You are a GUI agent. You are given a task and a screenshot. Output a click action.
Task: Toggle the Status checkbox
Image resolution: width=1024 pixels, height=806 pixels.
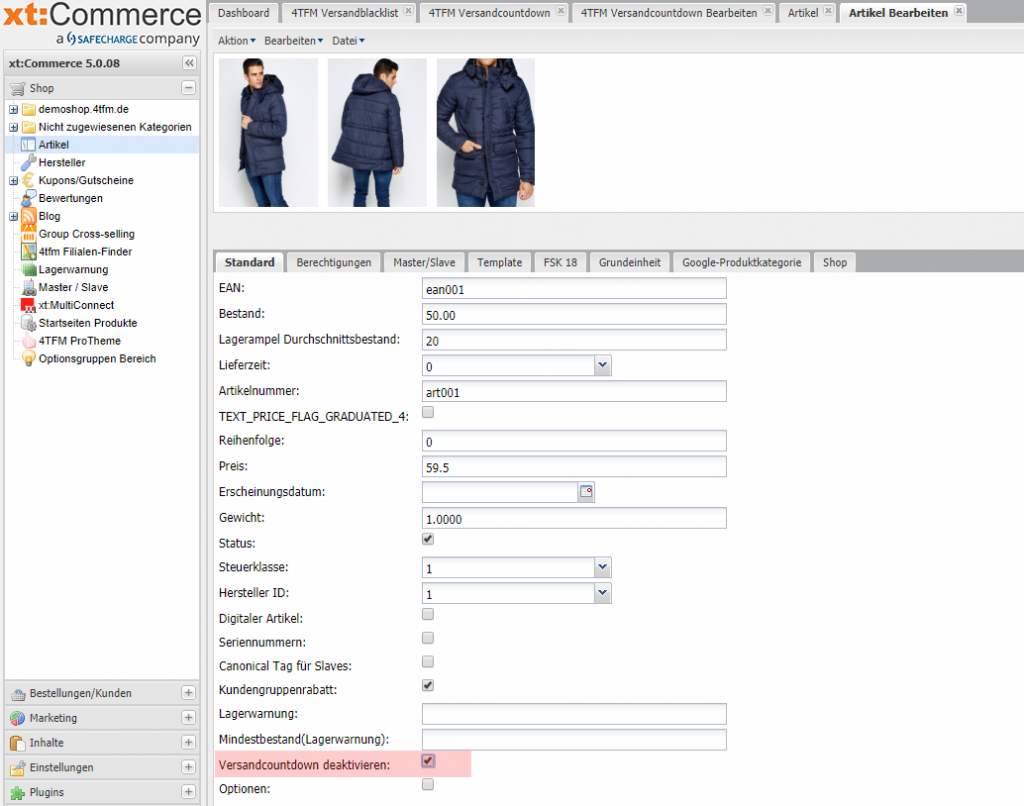[428, 539]
